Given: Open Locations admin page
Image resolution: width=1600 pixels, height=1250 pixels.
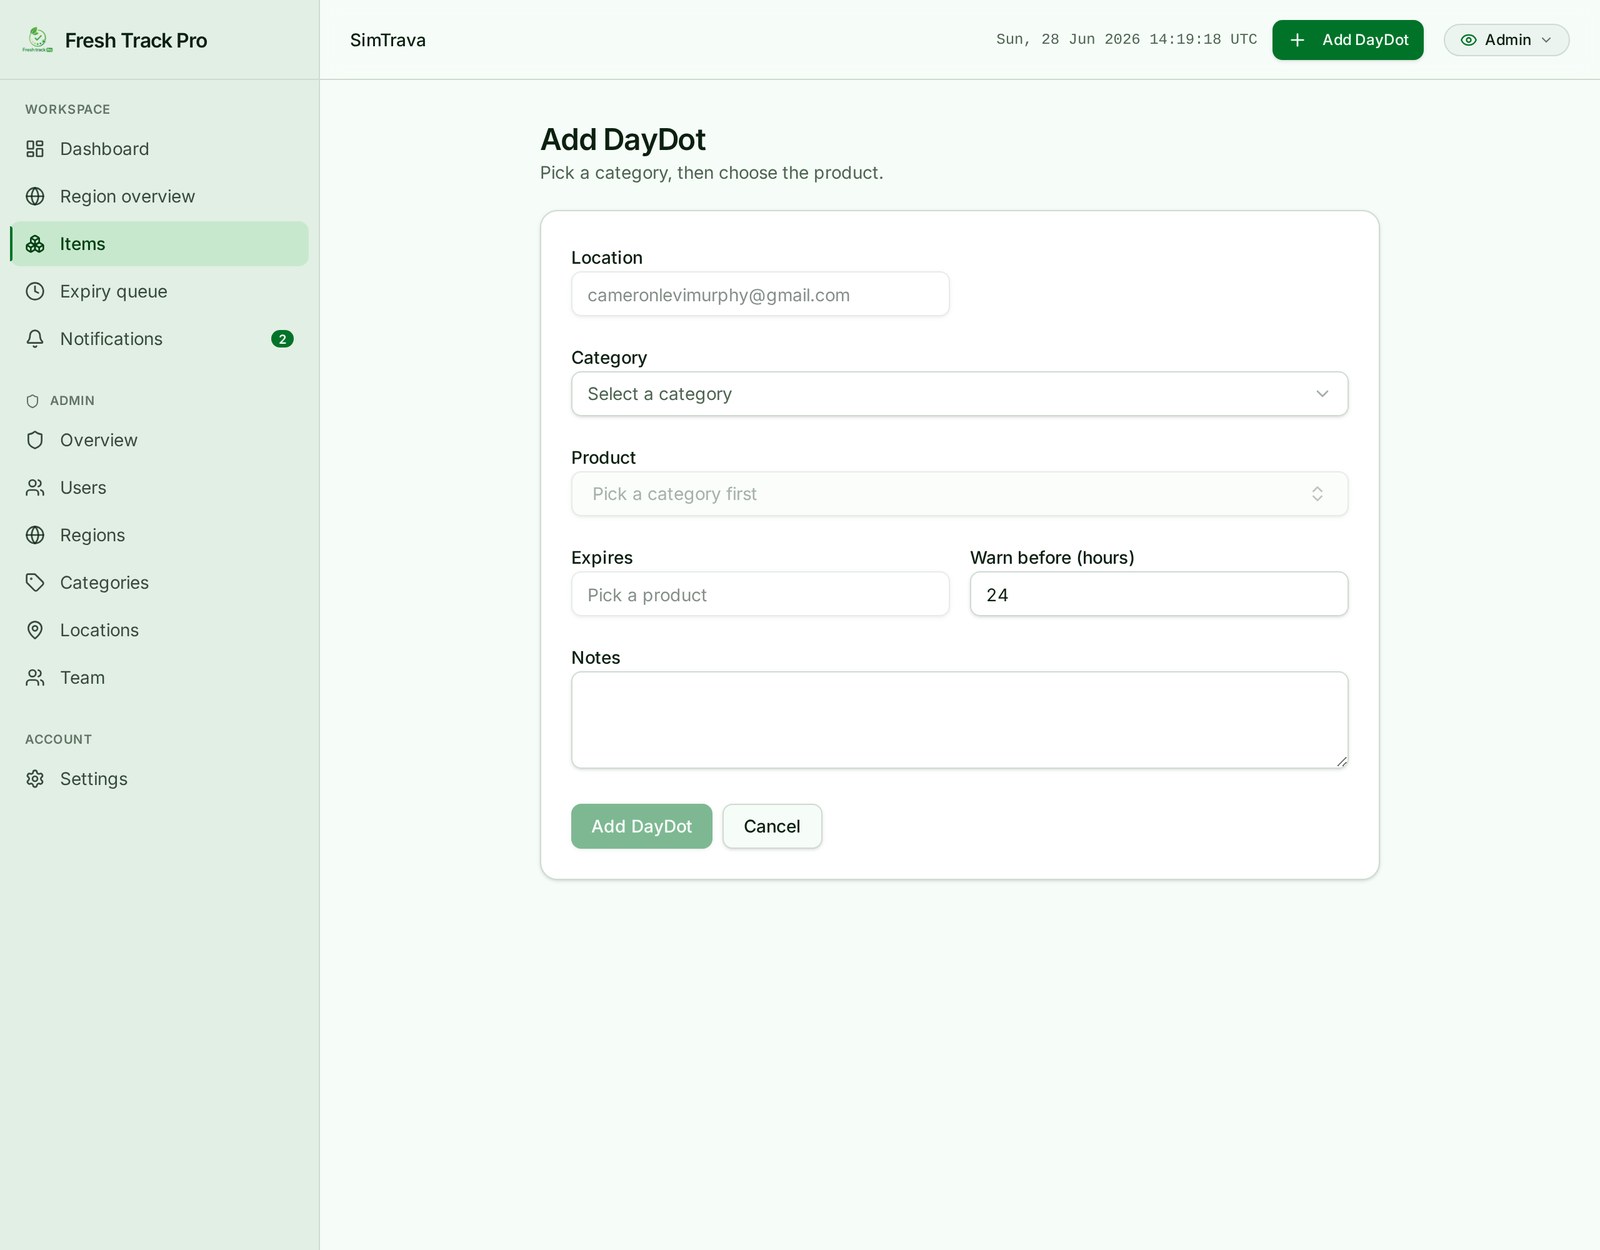Looking at the screenshot, I should (x=159, y=630).
